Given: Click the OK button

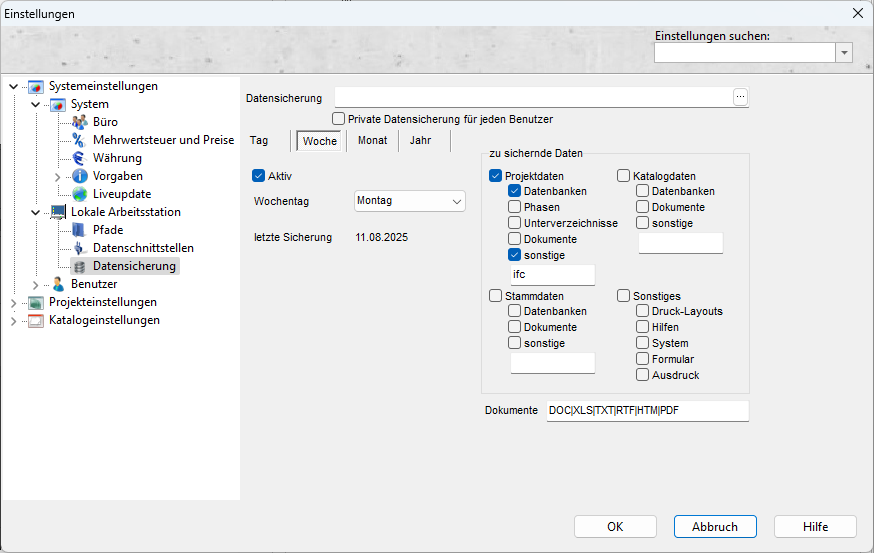Looking at the screenshot, I should pyautogui.click(x=615, y=527).
